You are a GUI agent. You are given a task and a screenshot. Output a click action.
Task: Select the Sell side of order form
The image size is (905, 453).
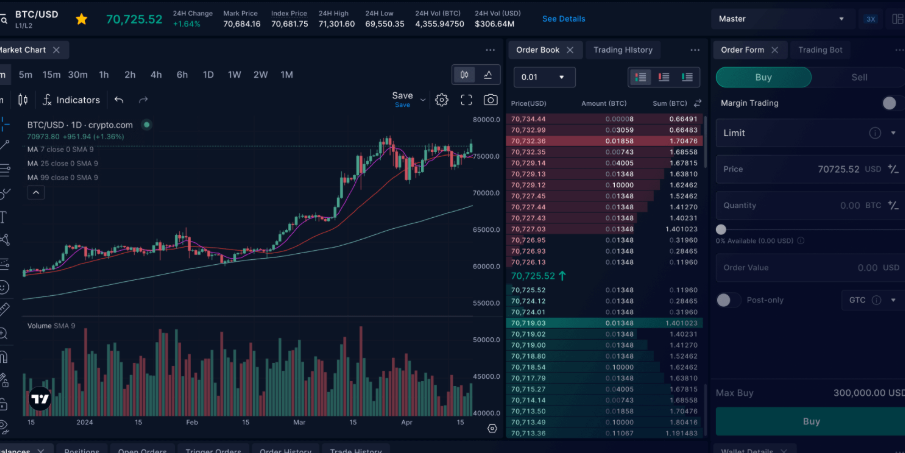858,77
